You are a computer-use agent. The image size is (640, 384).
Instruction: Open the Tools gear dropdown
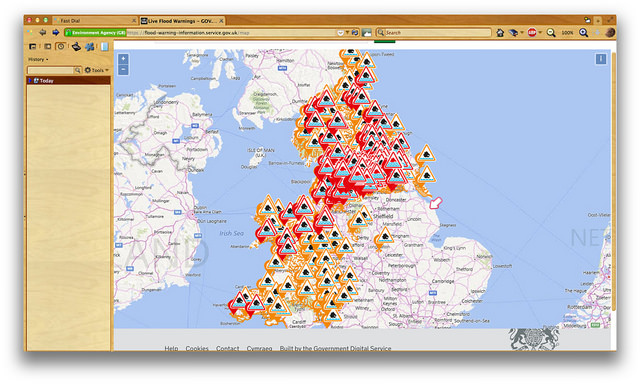pos(96,70)
